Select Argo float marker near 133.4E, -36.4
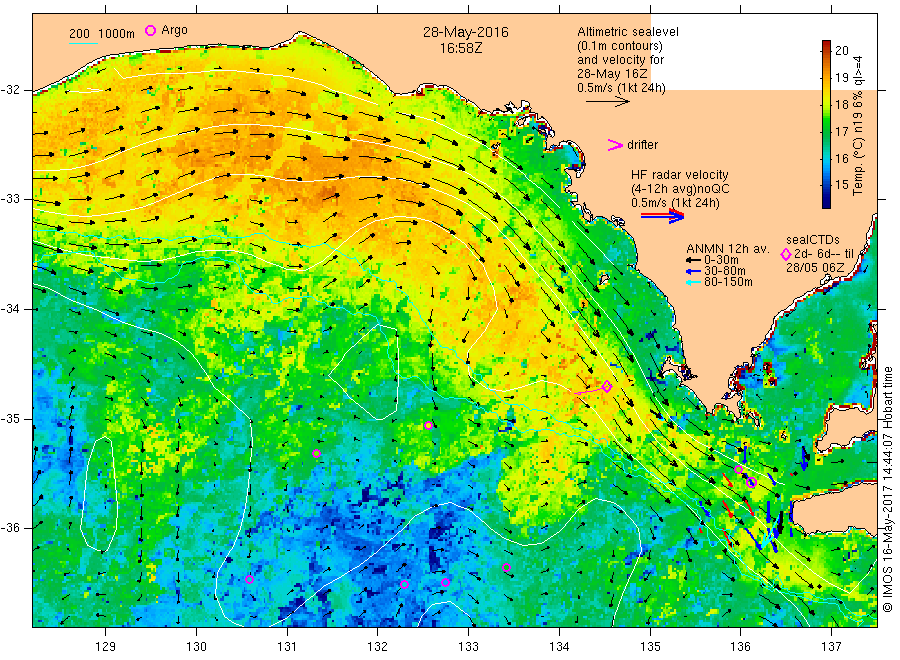This screenshot has width=900, height=660. tap(506, 568)
